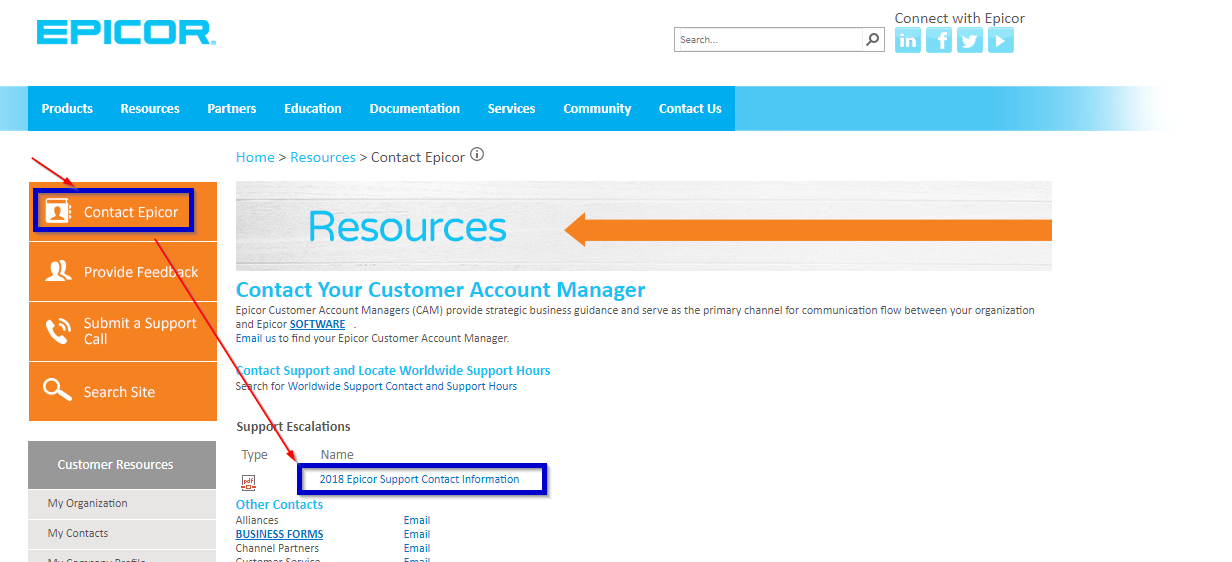Open Epicor's YouTube channel icon

tap(1001, 40)
